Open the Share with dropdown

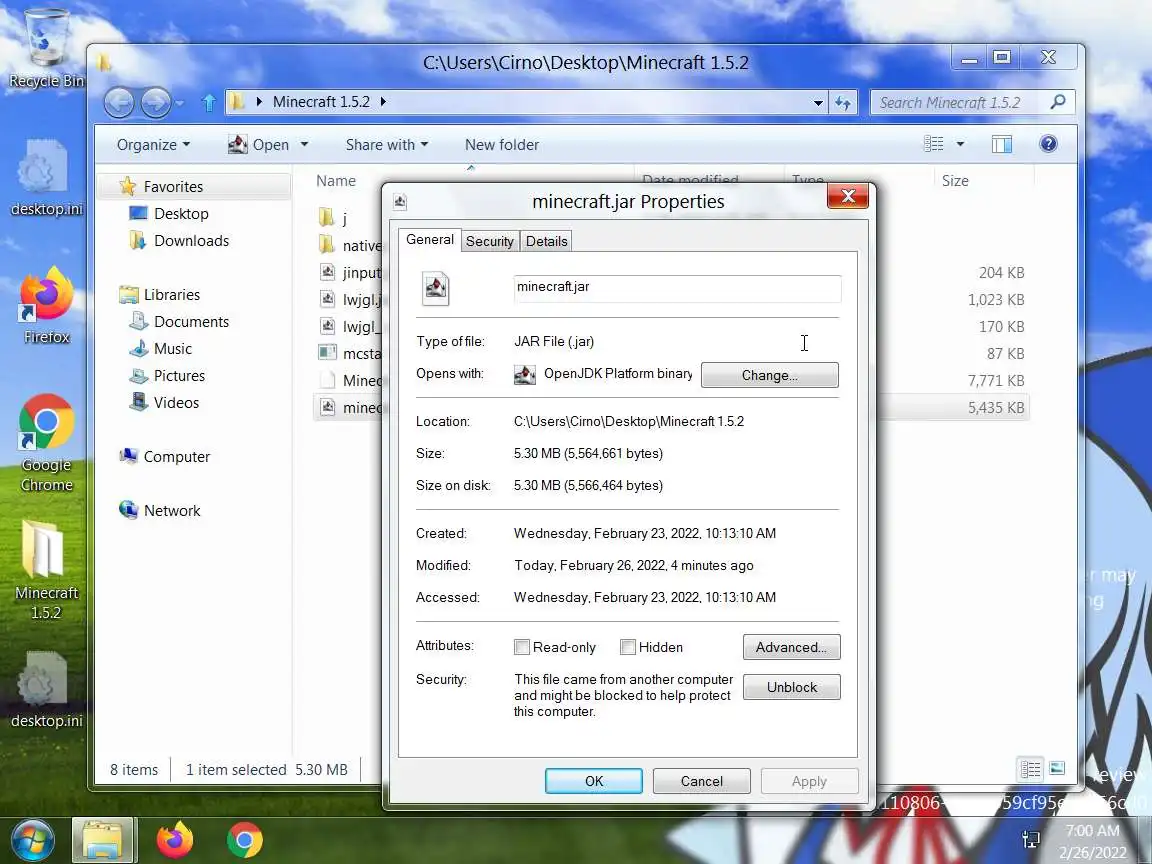386,145
